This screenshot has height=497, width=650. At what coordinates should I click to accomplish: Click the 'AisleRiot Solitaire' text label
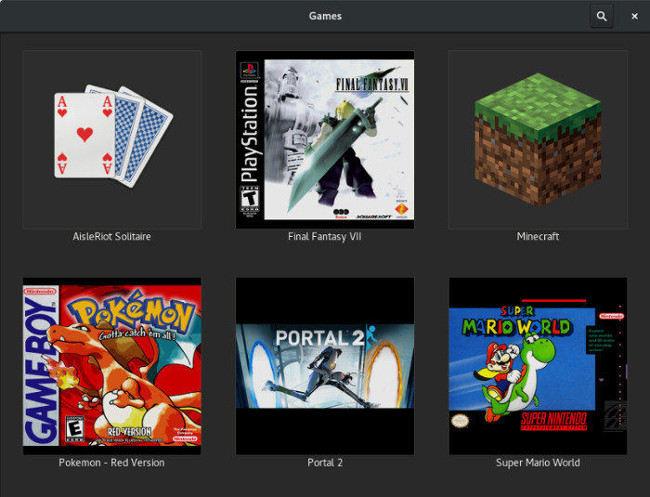112,237
